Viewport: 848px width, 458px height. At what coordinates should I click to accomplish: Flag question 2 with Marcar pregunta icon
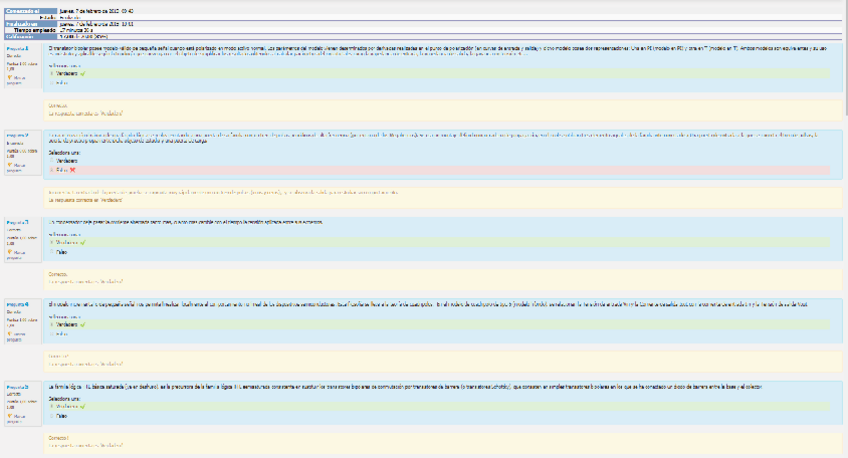point(10,165)
